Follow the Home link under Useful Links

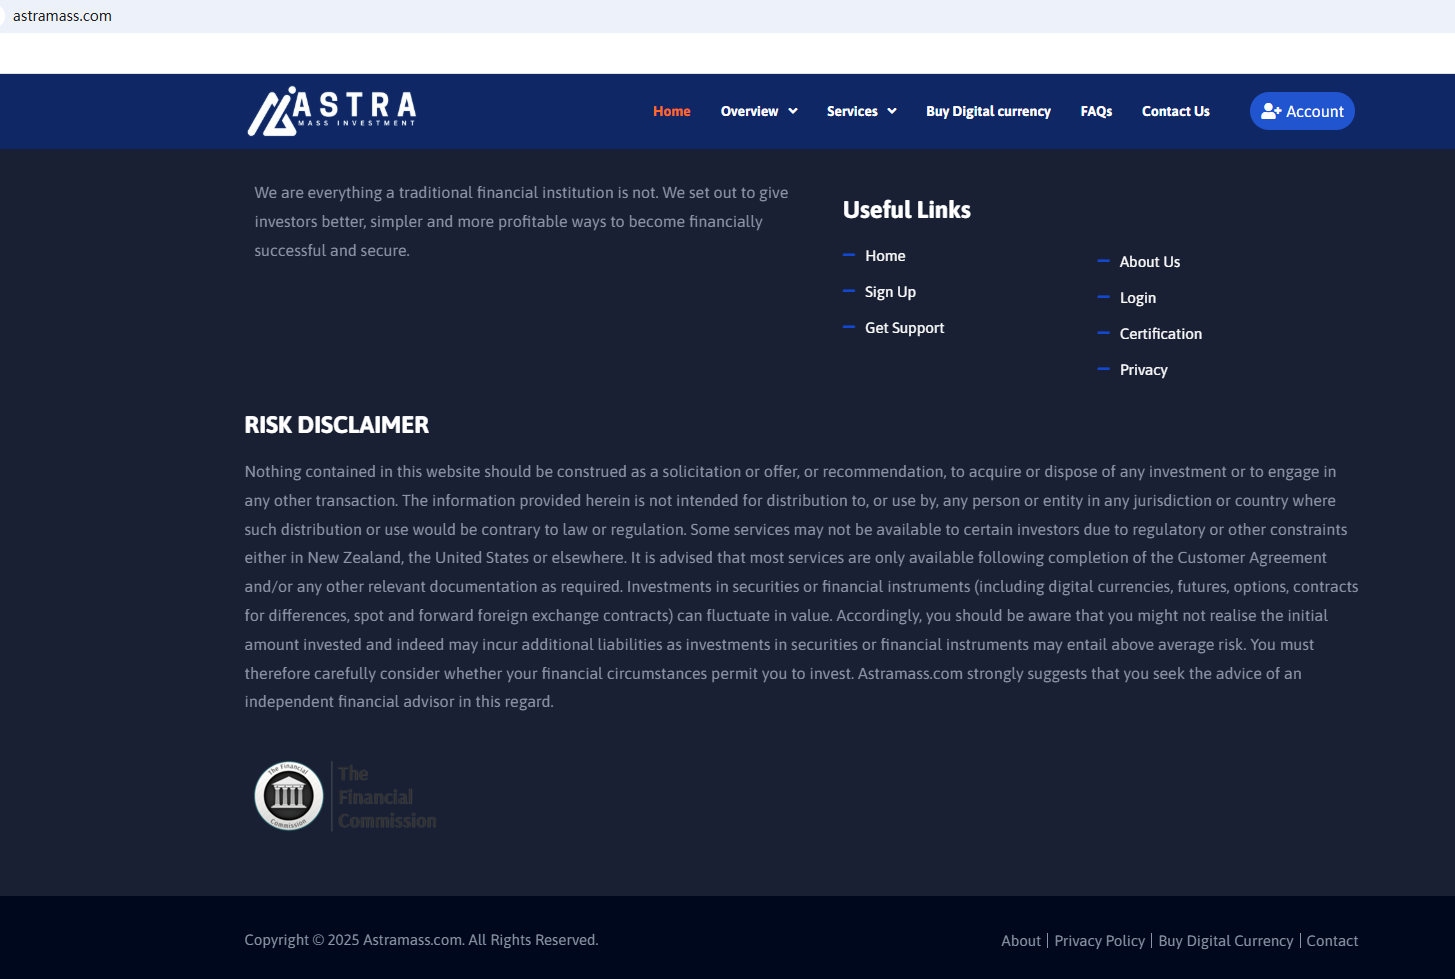coord(885,256)
